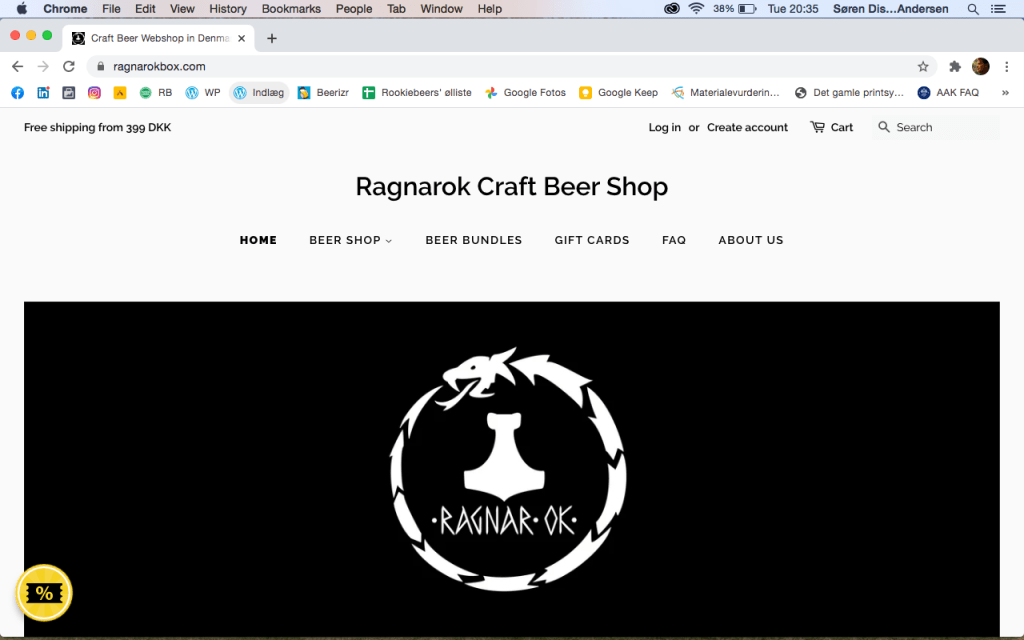Bookmark this page with the star icon
Viewport: 1024px width, 640px height.
[923, 66]
